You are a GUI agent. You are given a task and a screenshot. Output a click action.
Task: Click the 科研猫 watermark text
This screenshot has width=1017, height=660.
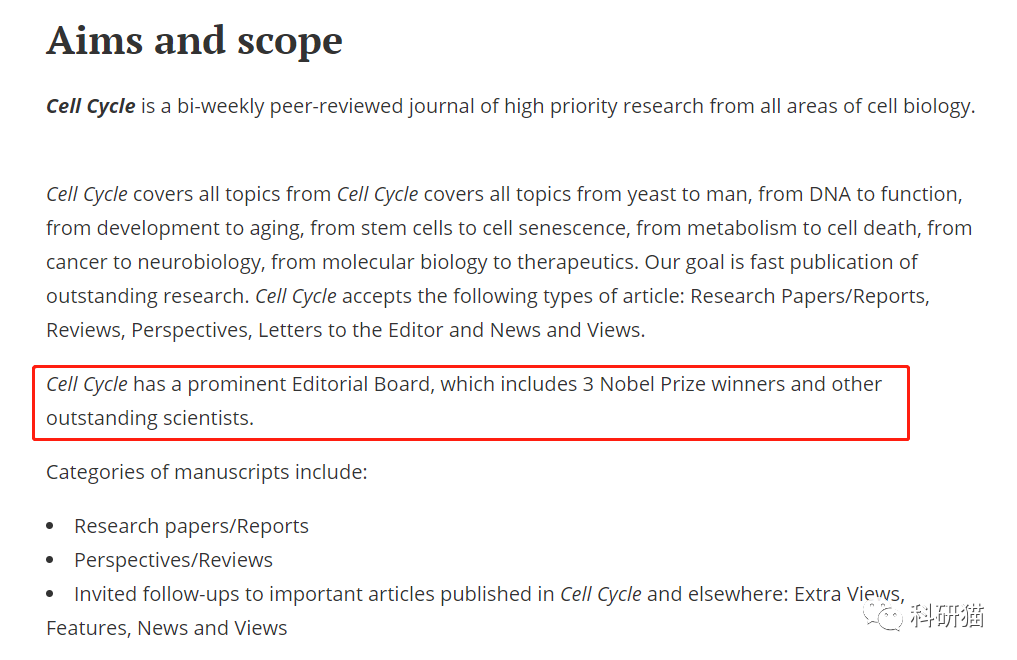947,615
